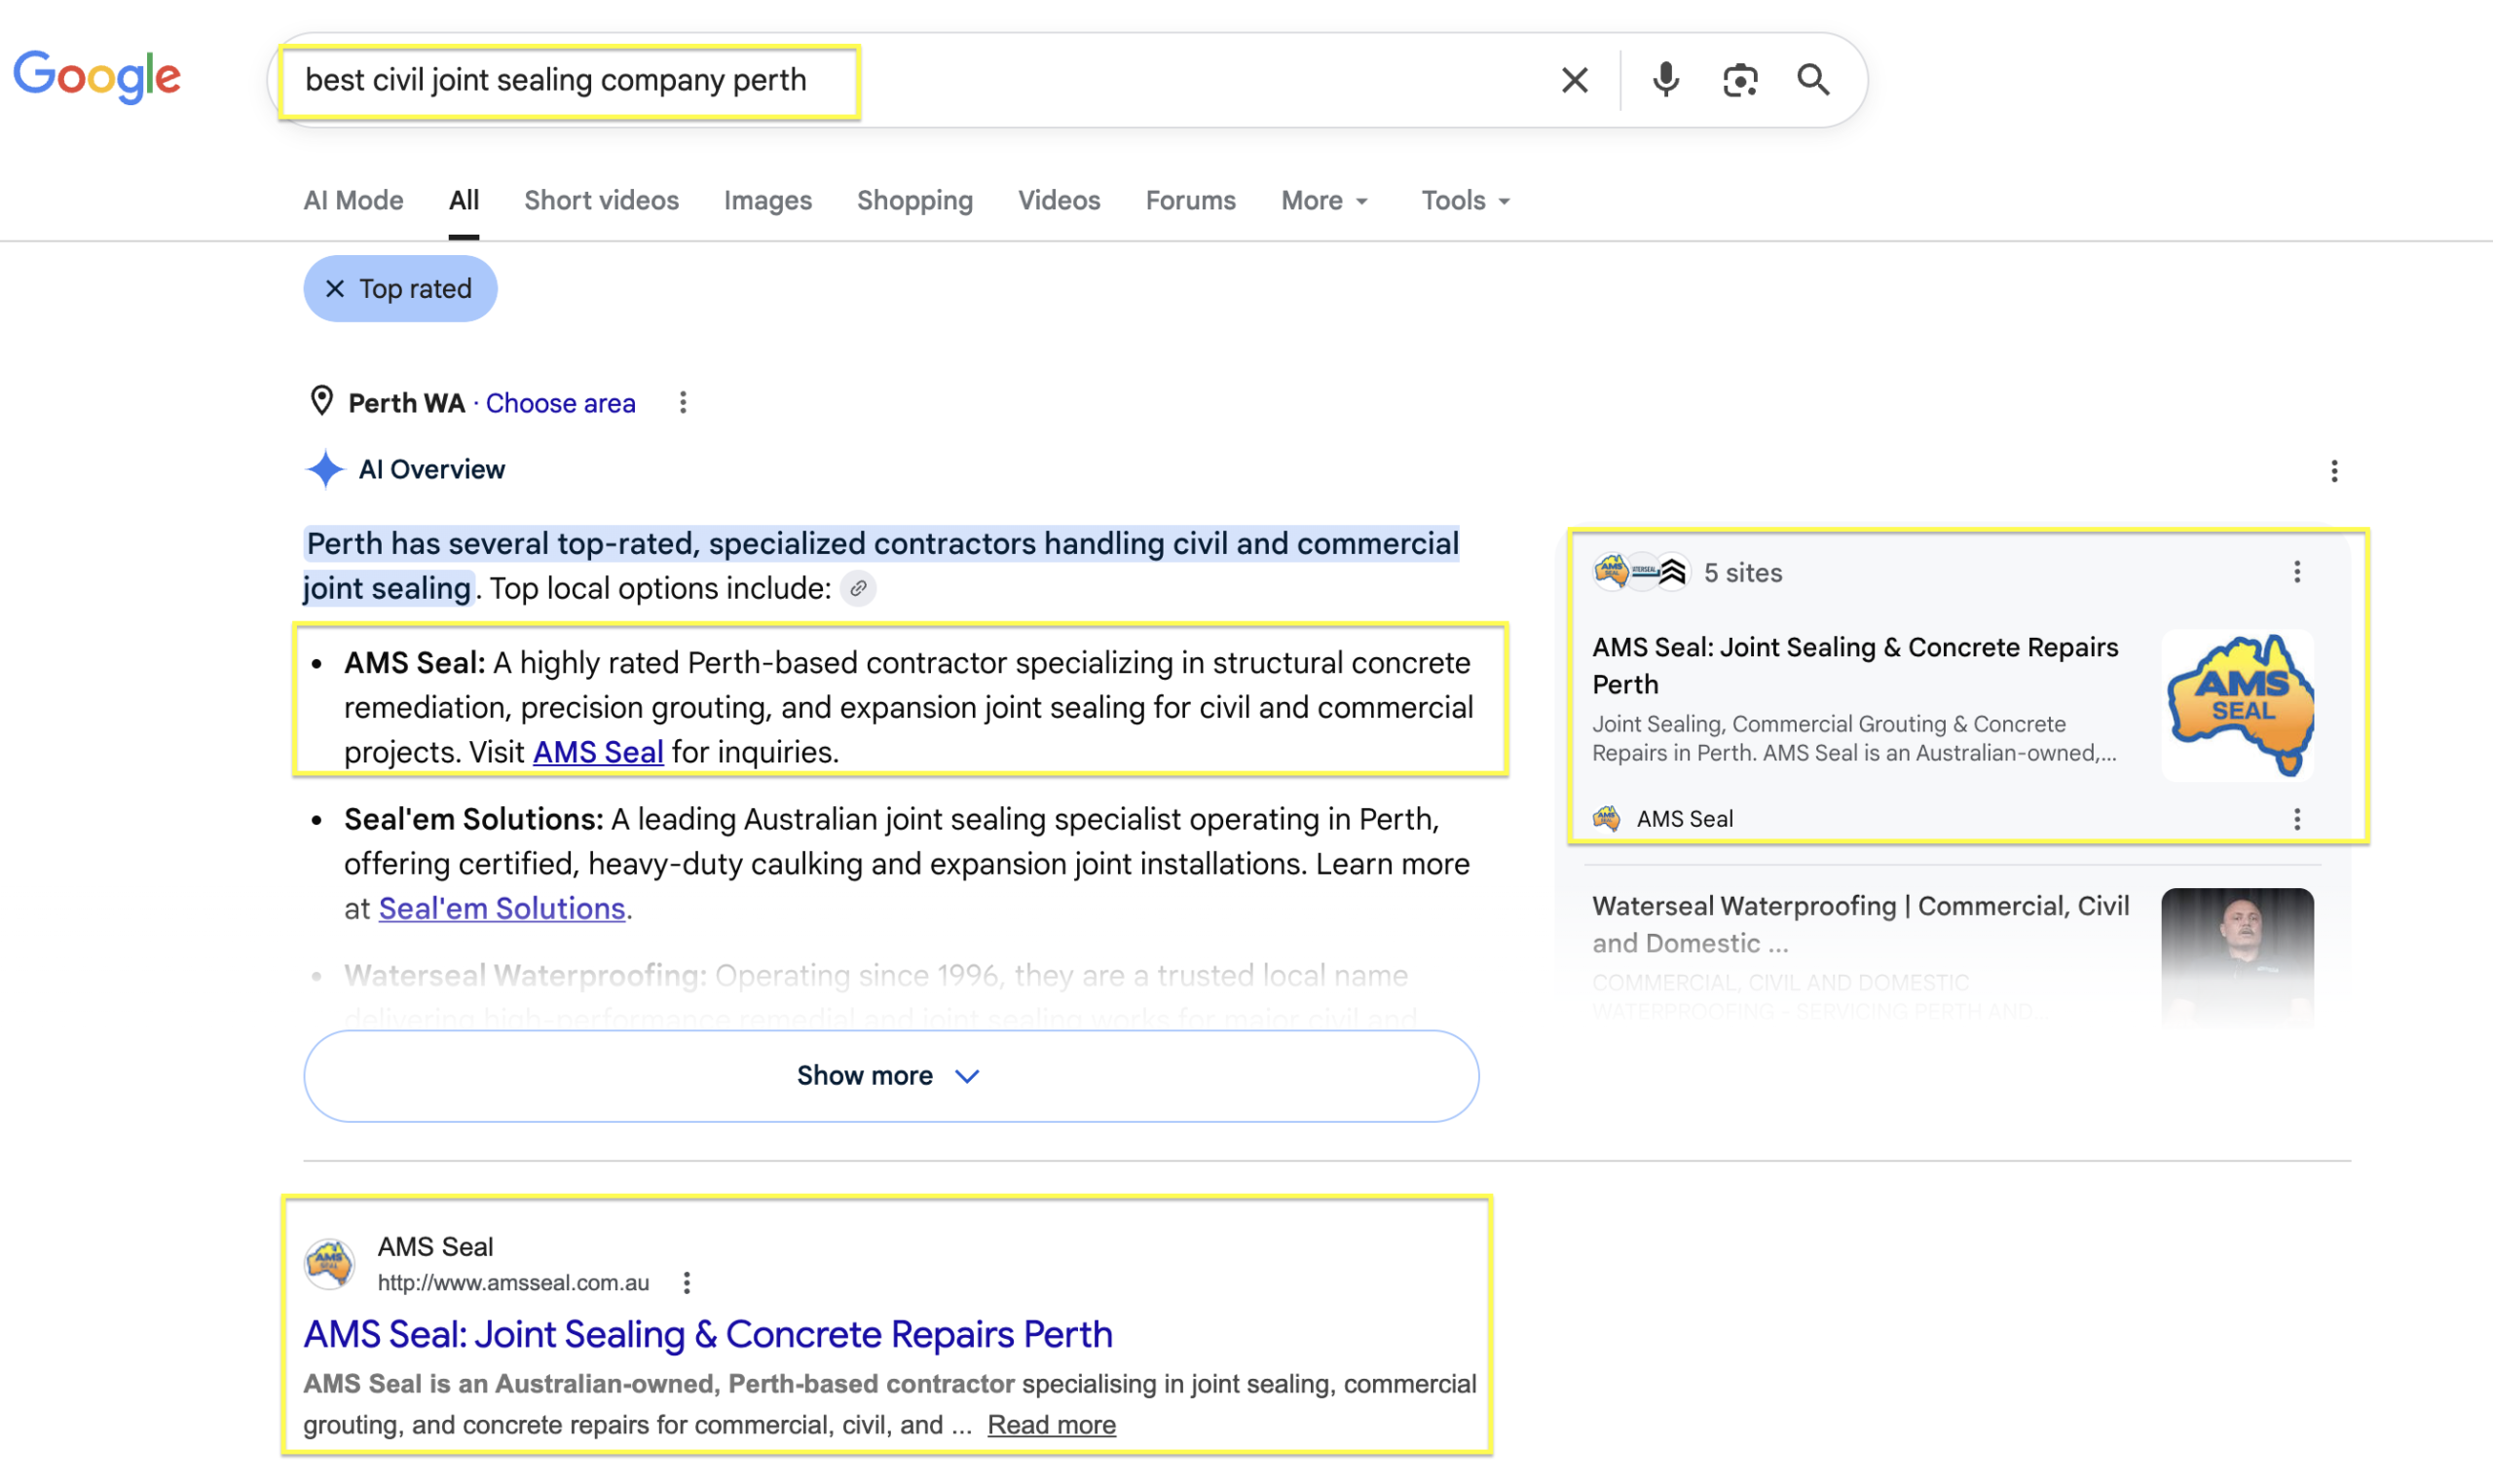Open the Short videos tab
The width and height of the screenshot is (2493, 1484).
(601, 200)
